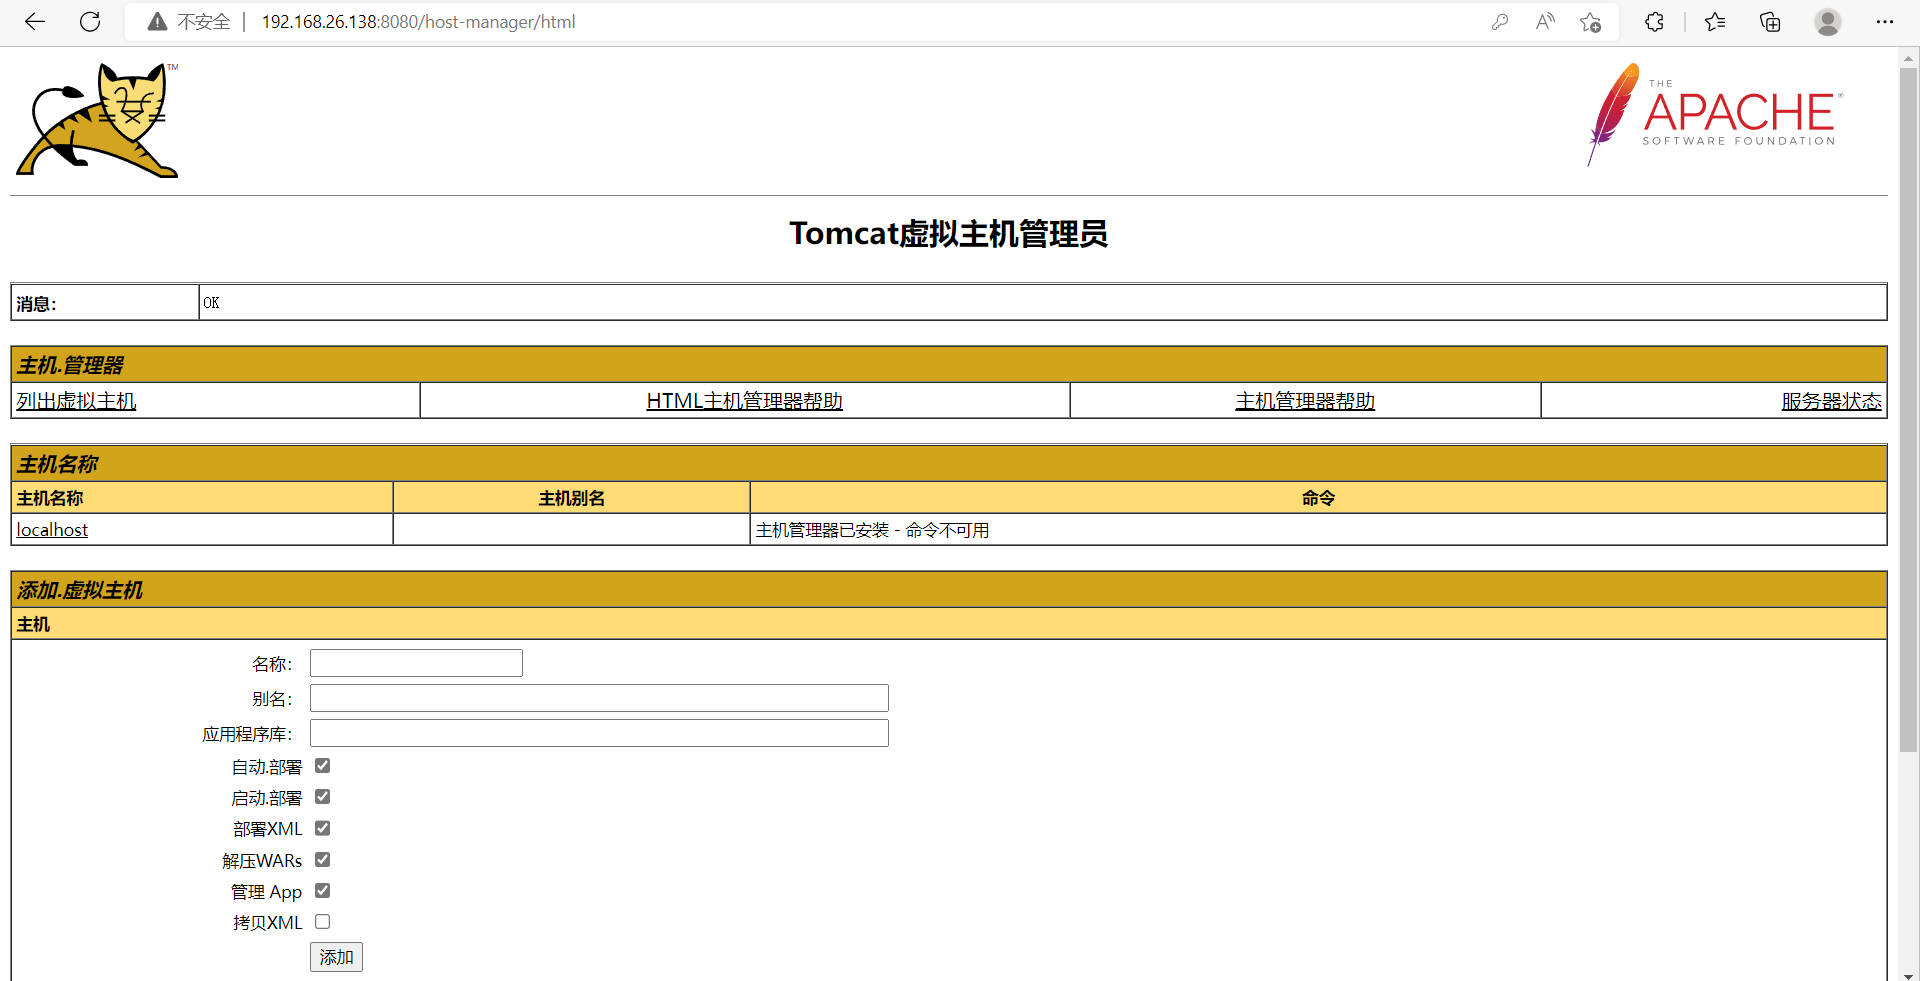Reload the page with the refresh icon
The height and width of the screenshot is (981, 1920).
[90, 22]
